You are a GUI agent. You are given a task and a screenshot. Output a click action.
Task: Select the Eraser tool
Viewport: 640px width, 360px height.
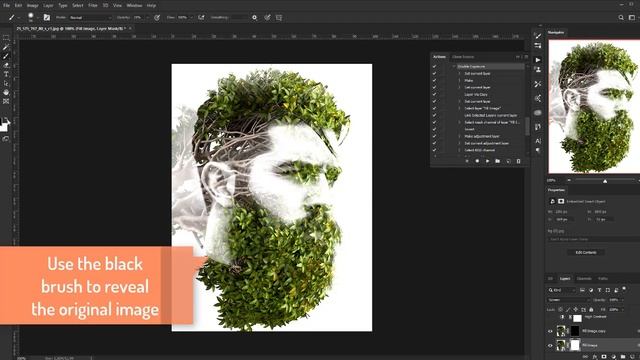click(x=6, y=65)
